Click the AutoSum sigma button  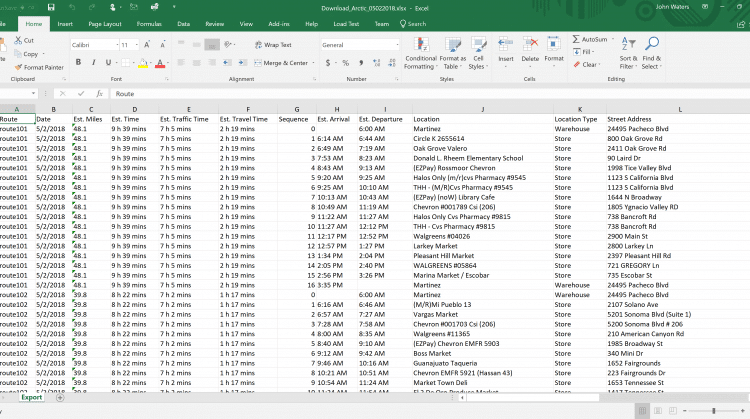[590, 39]
